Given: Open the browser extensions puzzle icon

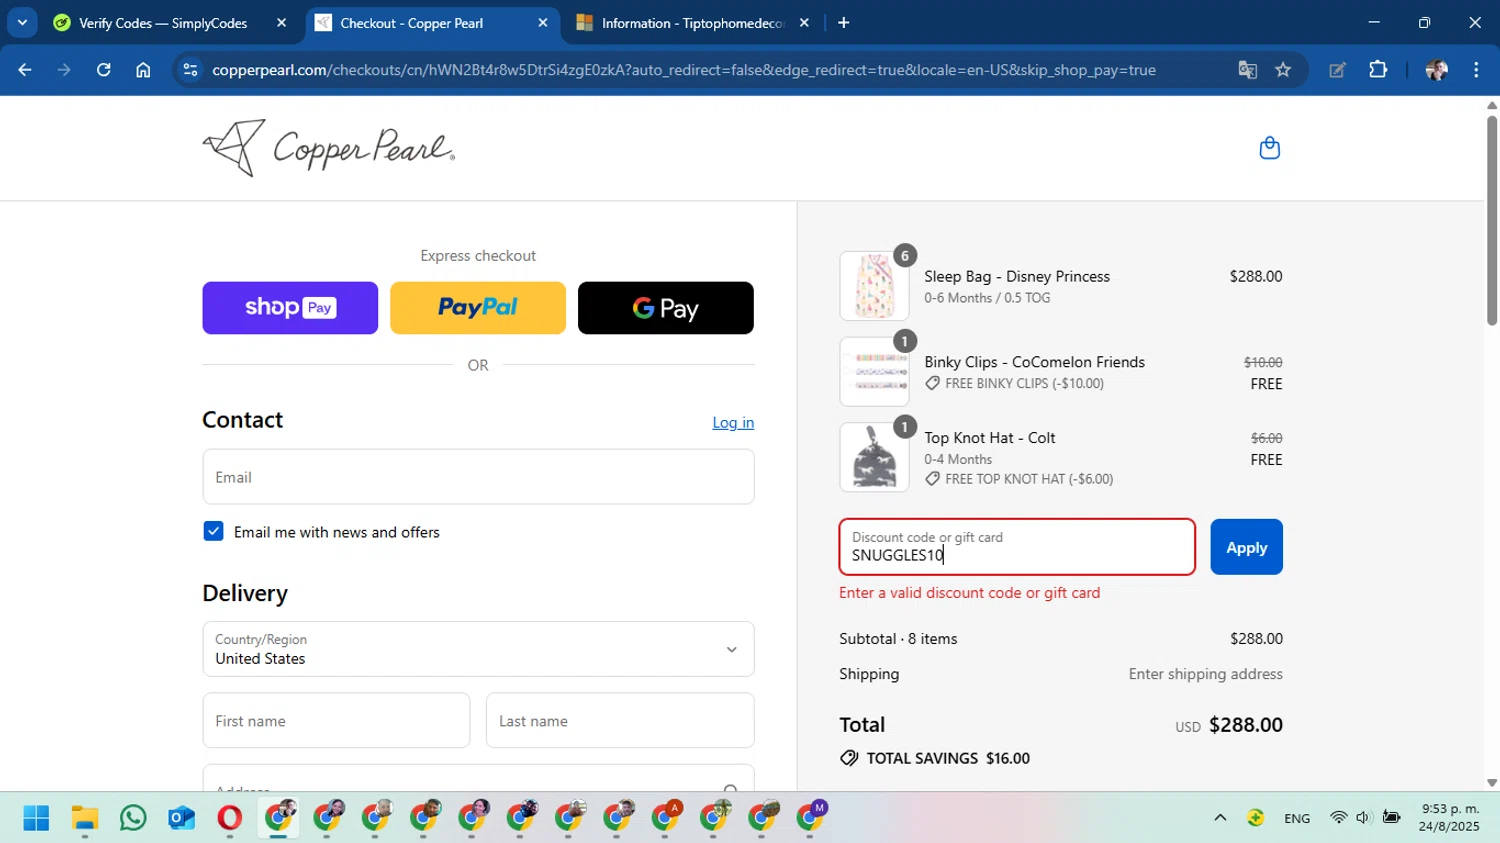Looking at the screenshot, I should [1378, 70].
